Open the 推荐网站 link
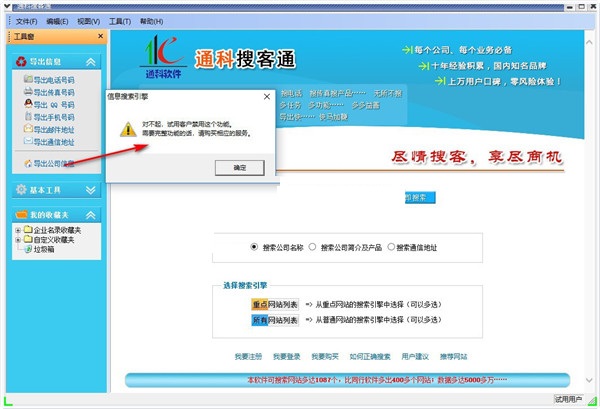This screenshot has width=600, height=409. [453, 357]
